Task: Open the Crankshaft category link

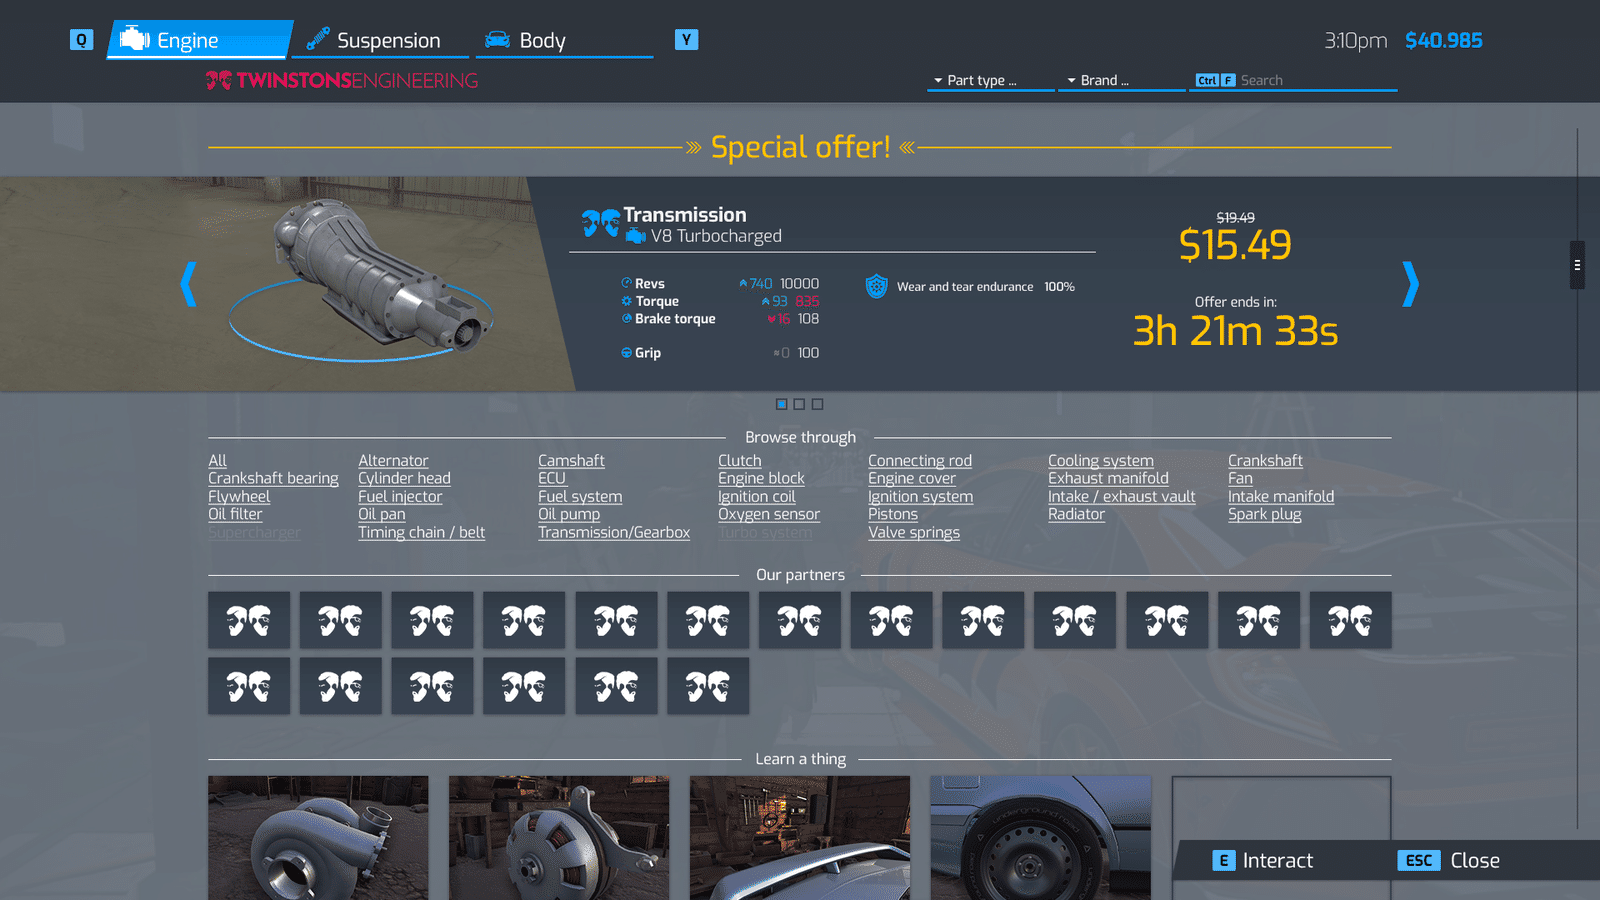Action: click(1265, 461)
